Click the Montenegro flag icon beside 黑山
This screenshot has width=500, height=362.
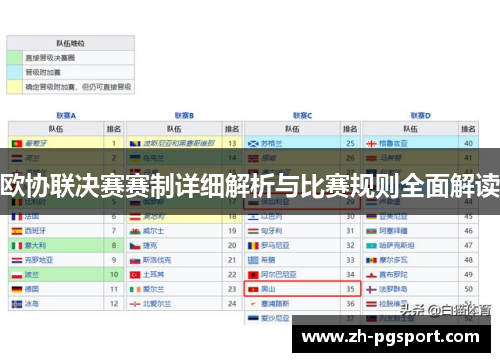click(253, 289)
